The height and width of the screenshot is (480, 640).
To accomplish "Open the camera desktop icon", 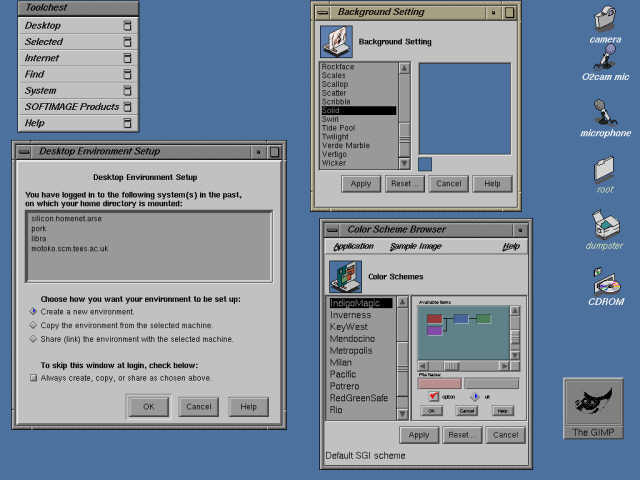I will pyautogui.click(x=605, y=19).
